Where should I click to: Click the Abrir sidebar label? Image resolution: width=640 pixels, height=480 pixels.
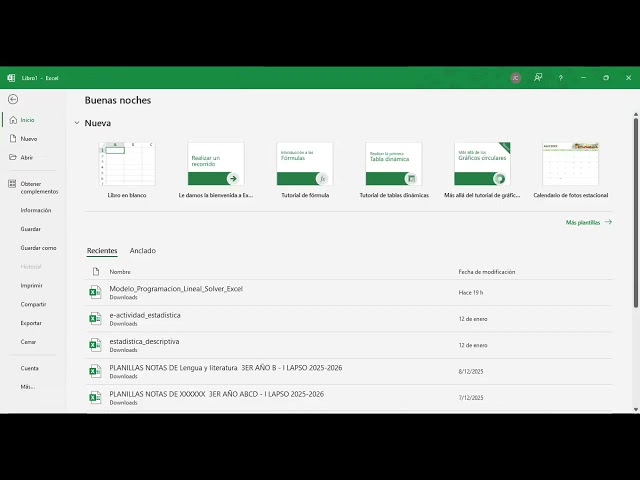tap(27, 158)
